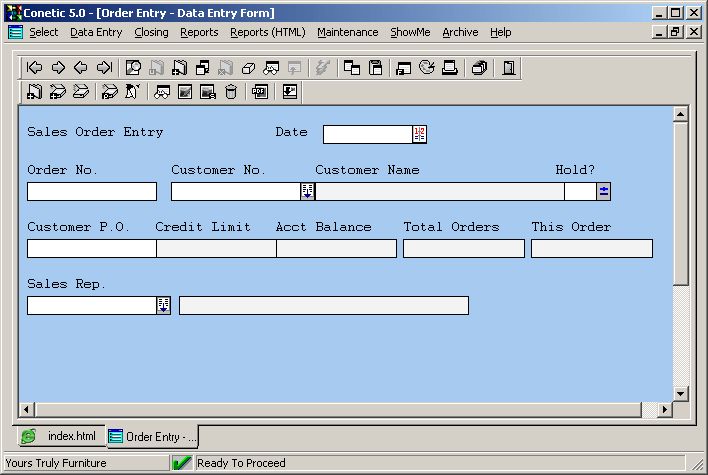Viewport: 708px width, 475px height.
Task: Click the PDF export icon
Action: pos(260,92)
